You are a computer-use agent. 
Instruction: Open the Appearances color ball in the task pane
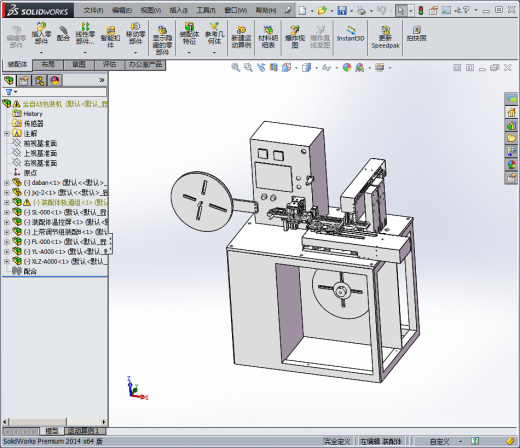(511, 165)
